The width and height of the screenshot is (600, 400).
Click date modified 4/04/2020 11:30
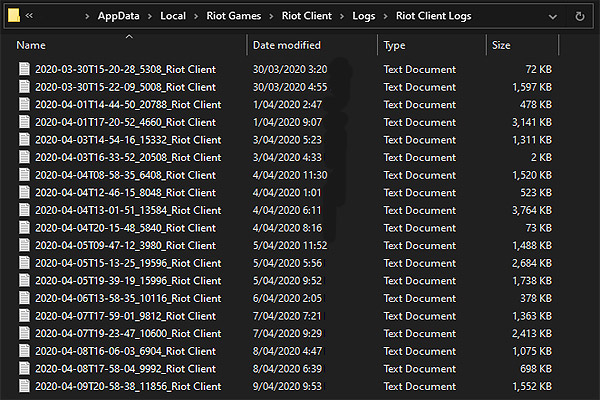click(290, 175)
